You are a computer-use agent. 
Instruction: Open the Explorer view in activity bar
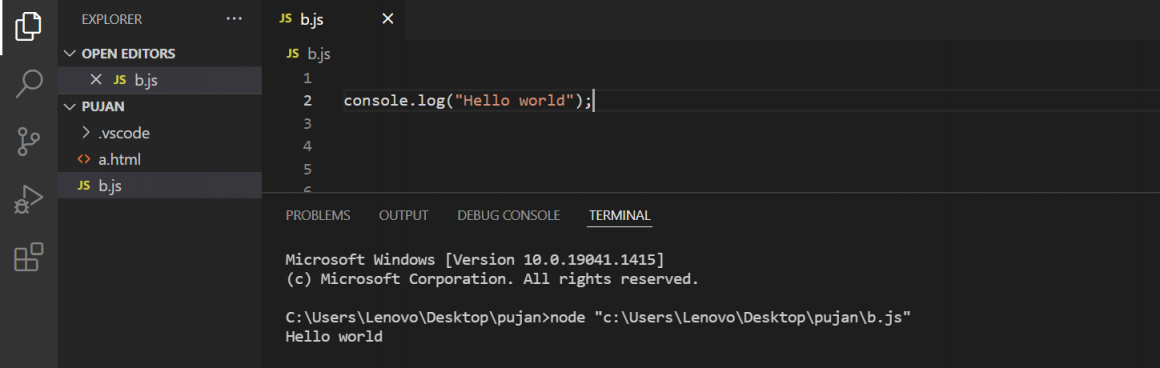coord(28,27)
